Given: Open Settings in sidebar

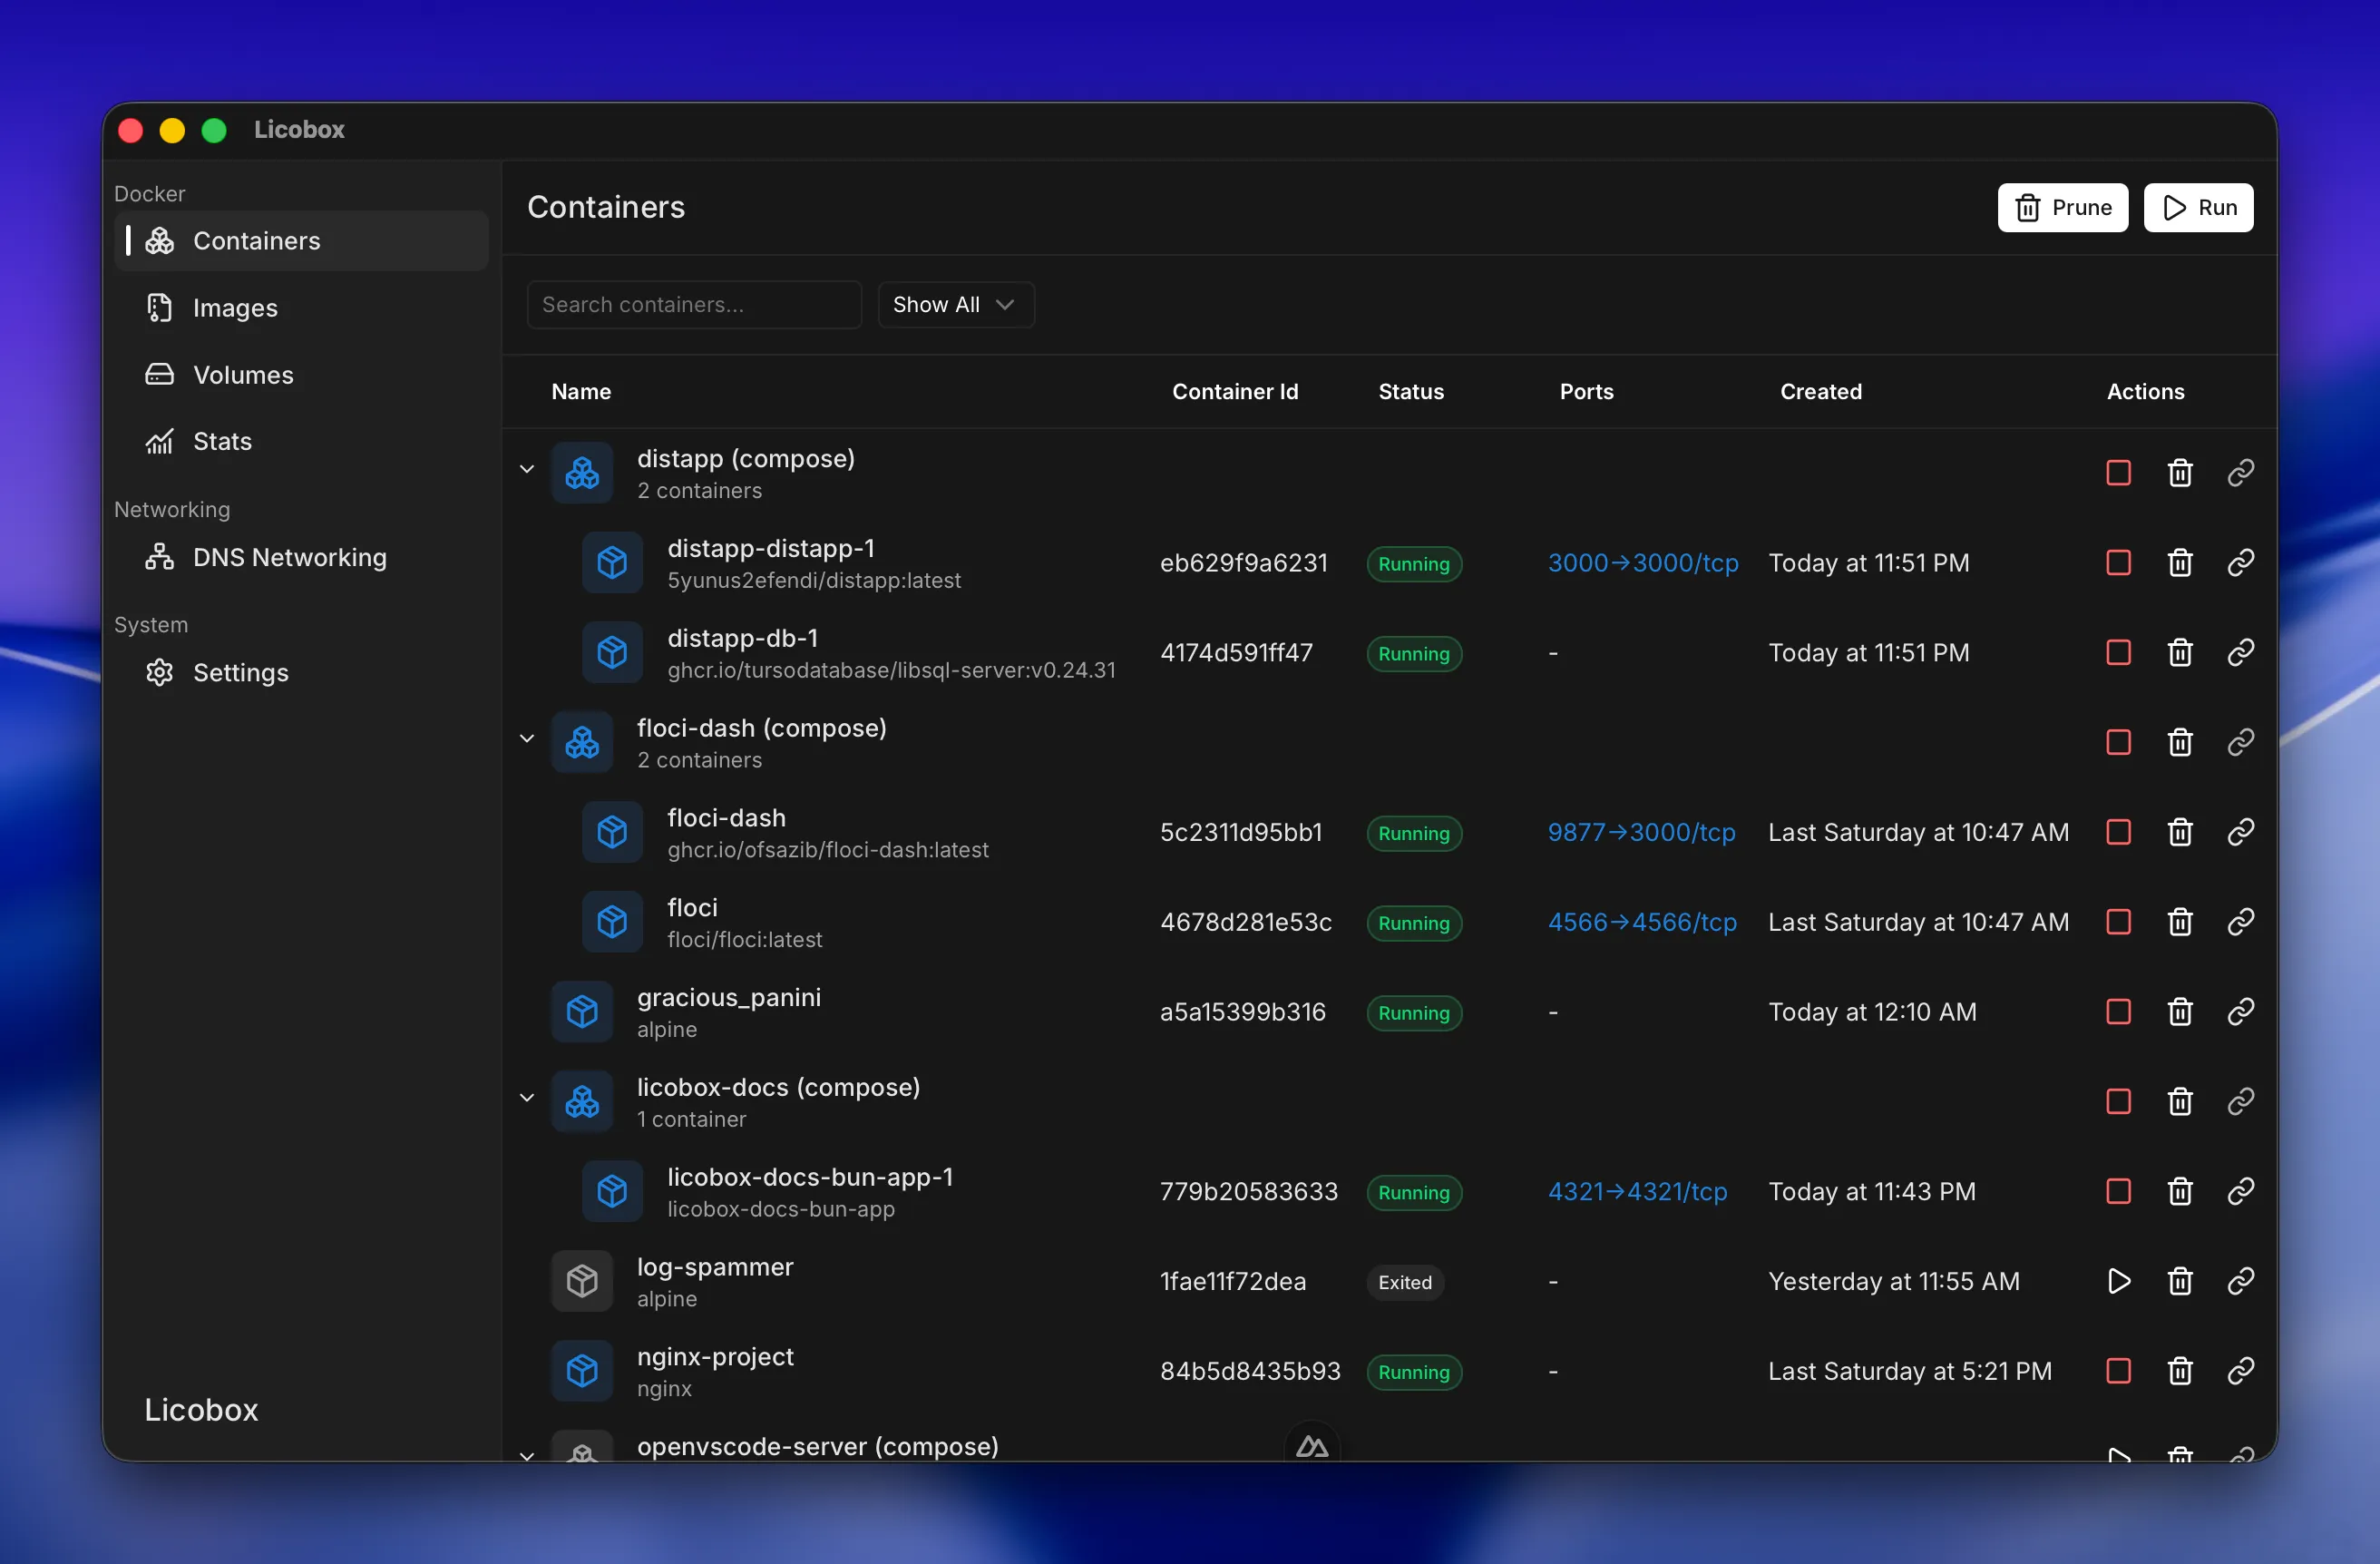Looking at the screenshot, I should point(301,673).
